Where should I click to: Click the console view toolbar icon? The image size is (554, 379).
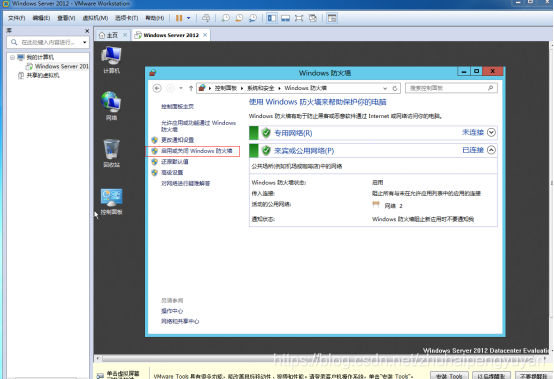point(332,18)
